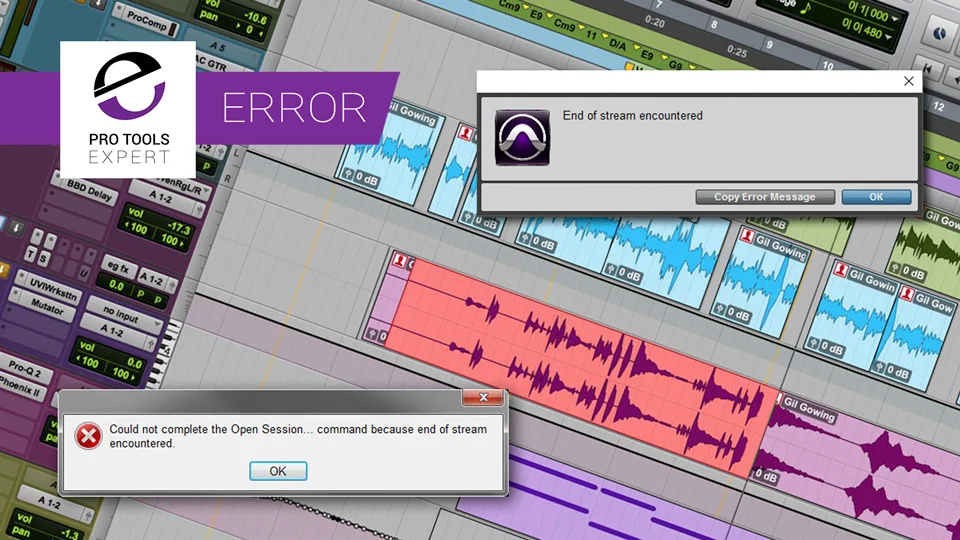Click bar 9 on the ruler
This screenshot has height=540, width=960.
tap(770, 45)
